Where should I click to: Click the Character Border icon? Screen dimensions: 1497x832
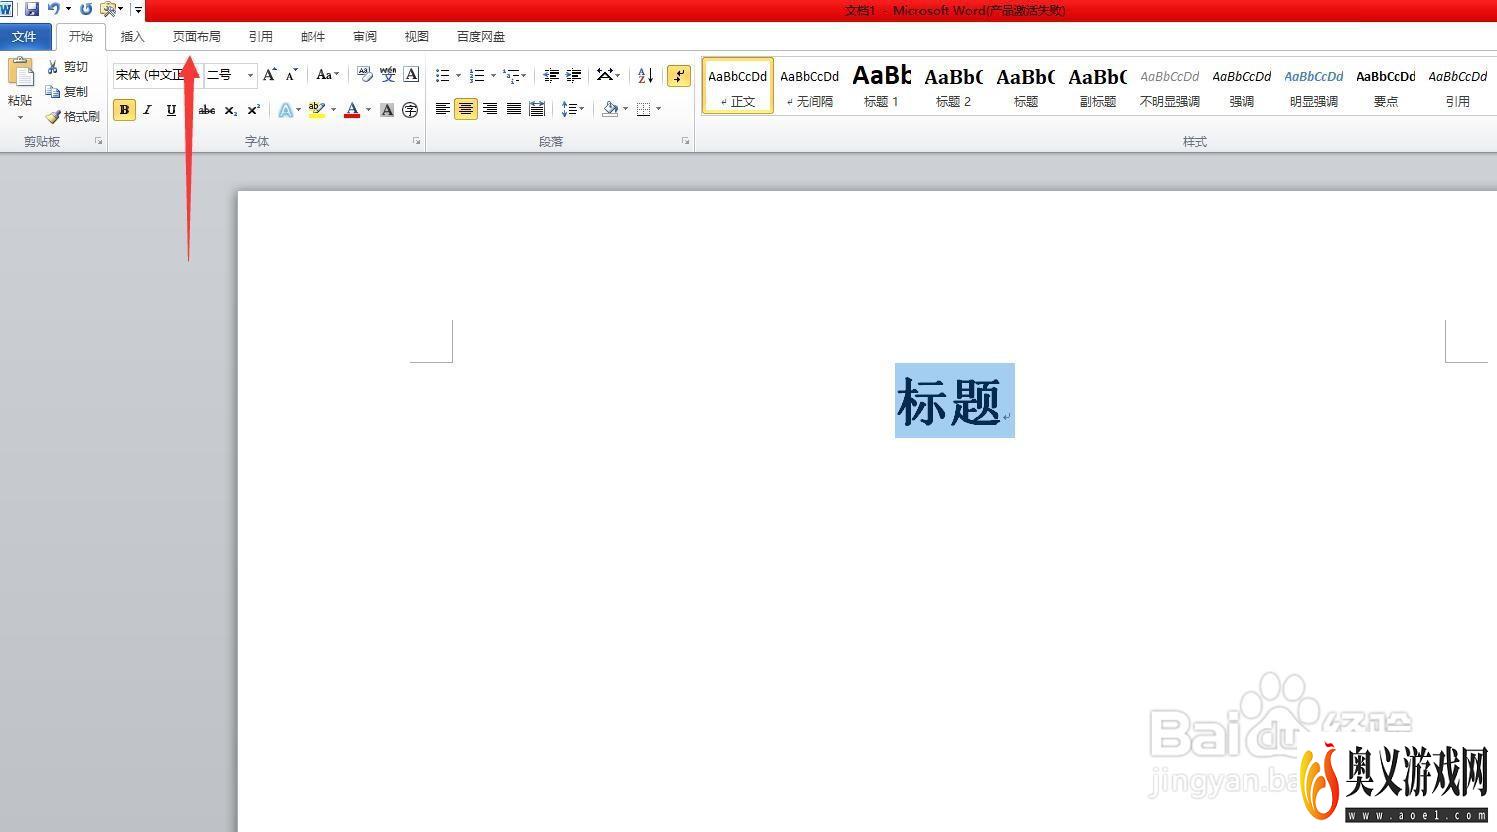point(411,75)
